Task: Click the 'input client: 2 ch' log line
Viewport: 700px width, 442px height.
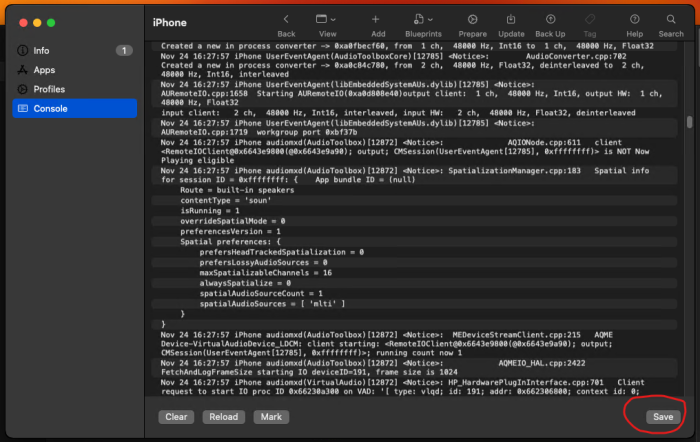Action: 398,113
